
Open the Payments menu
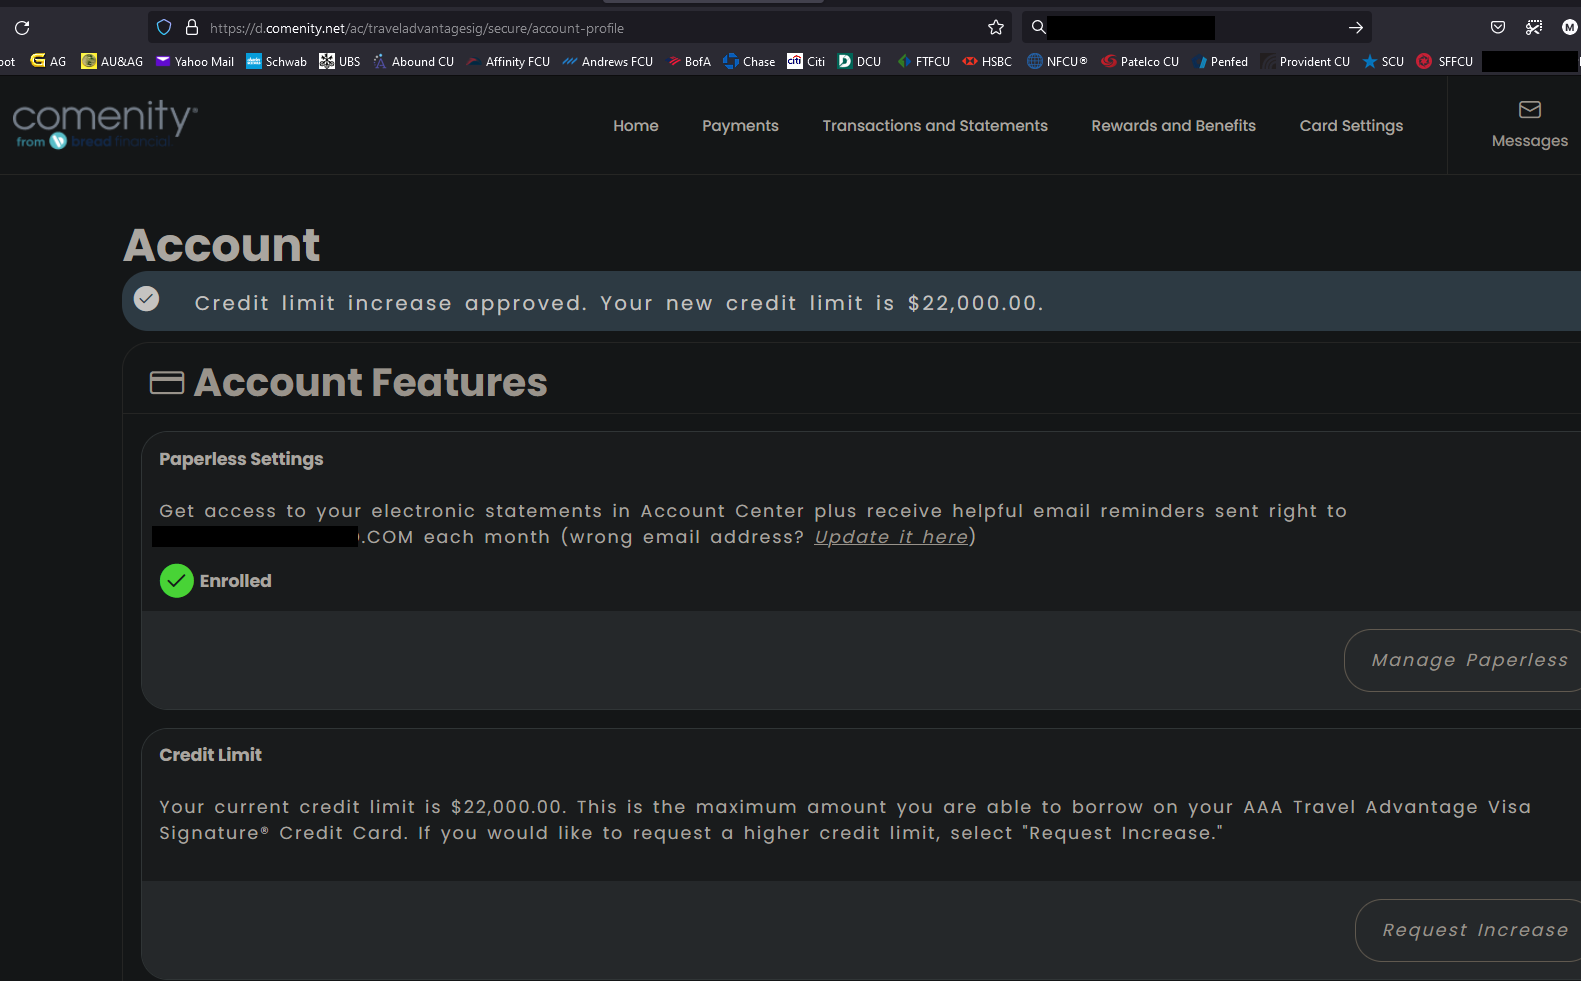tap(740, 126)
